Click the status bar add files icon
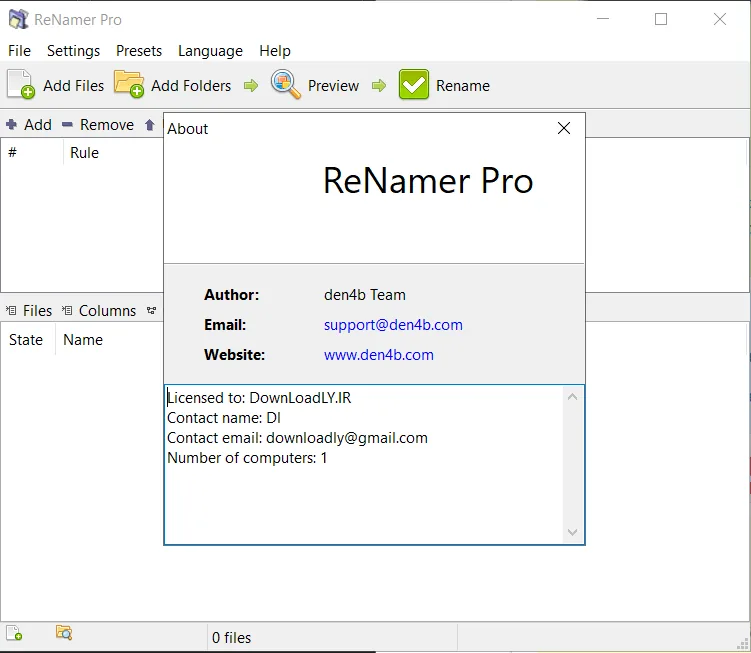751x653 pixels. [x=14, y=632]
